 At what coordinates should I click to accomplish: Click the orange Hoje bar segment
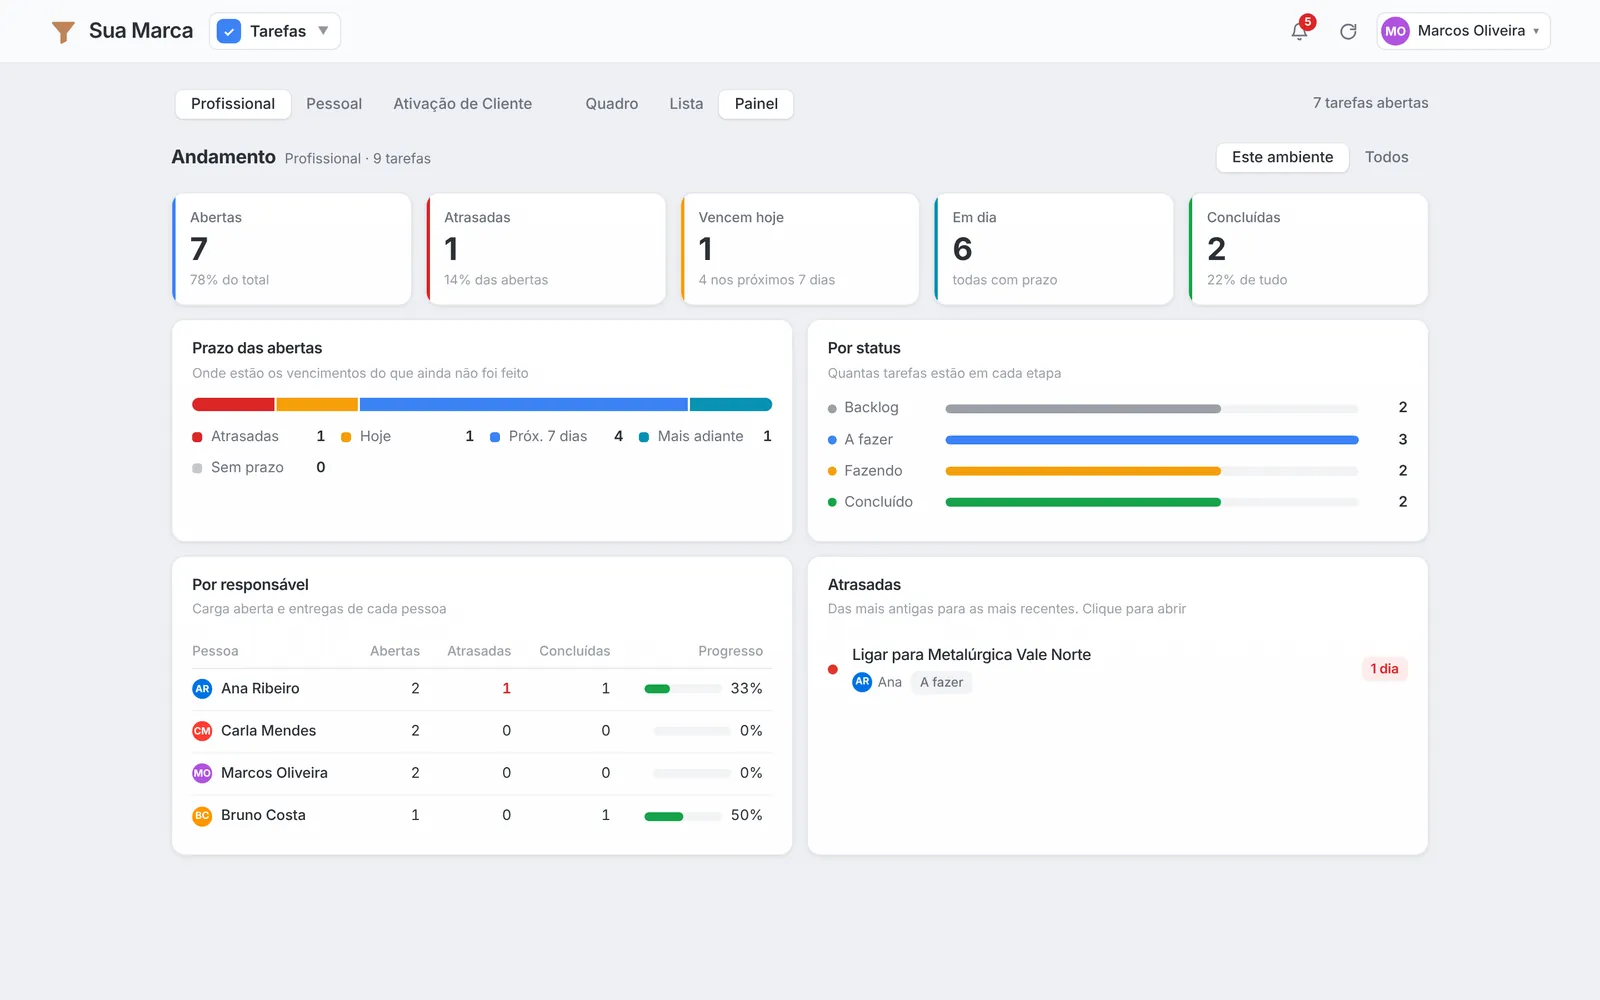[x=317, y=405]
